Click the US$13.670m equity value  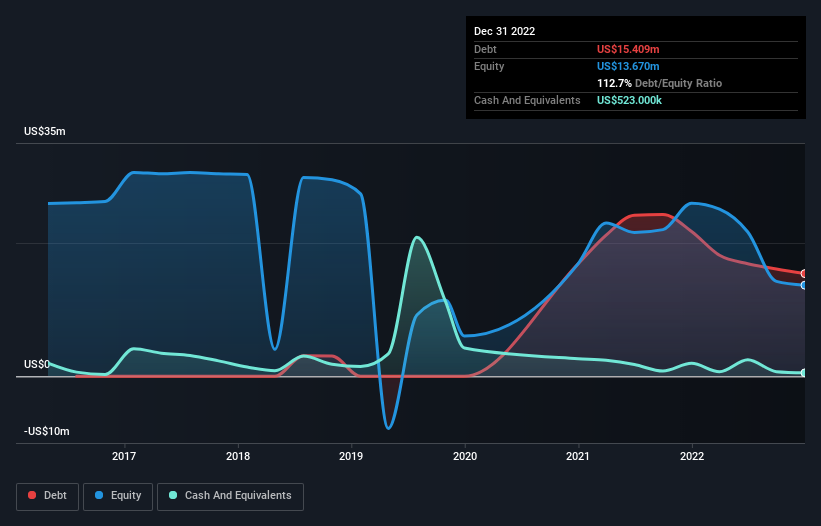628,66
